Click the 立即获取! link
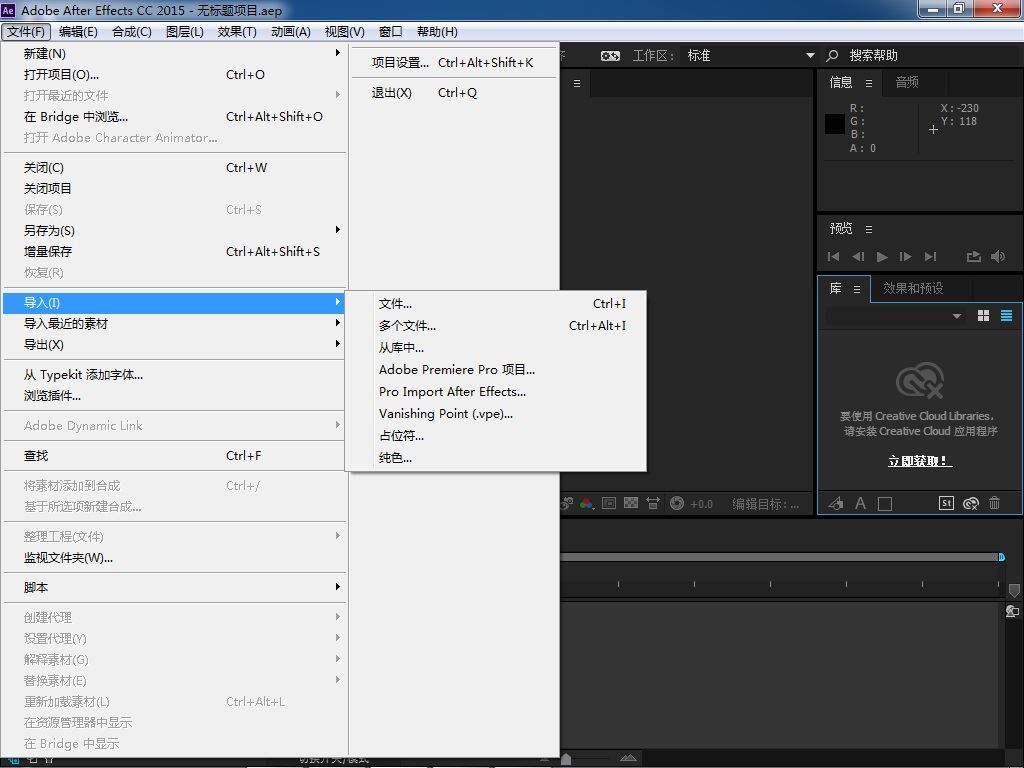The image size is (1024, 768). [920, 461]
